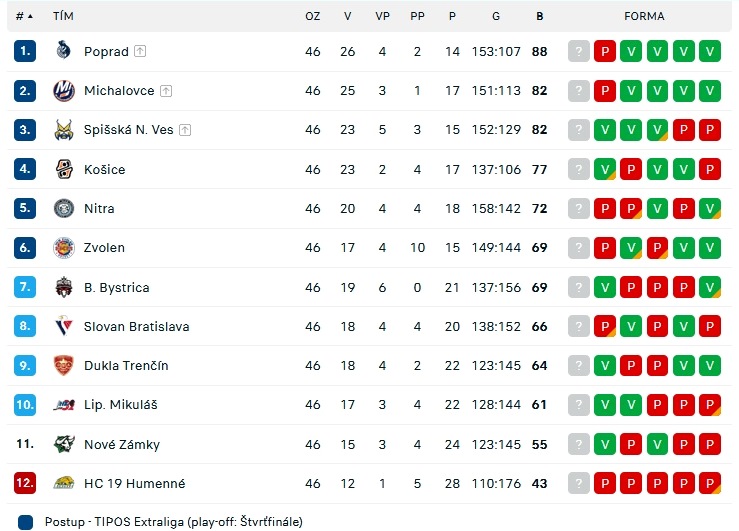This screenshot has height=531, width=739.
Task: Open the Dukla Trenčín crest icon
Action: [x=63, y=365]
